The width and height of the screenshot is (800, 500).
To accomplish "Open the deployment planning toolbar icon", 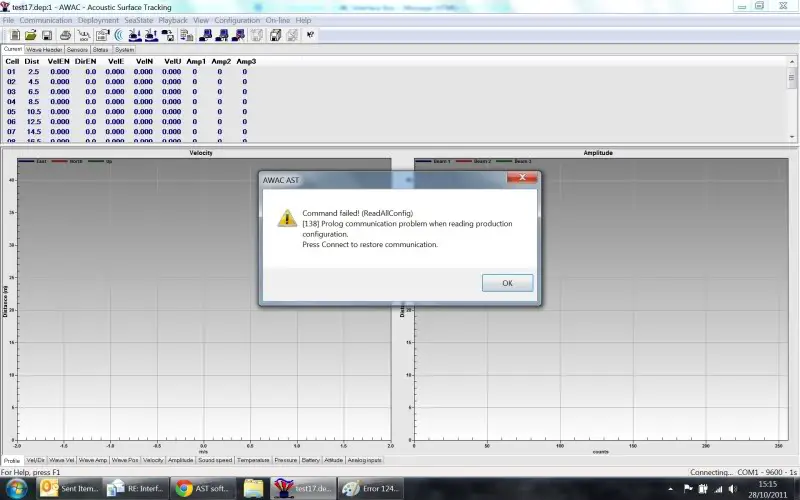I will 103,35.
